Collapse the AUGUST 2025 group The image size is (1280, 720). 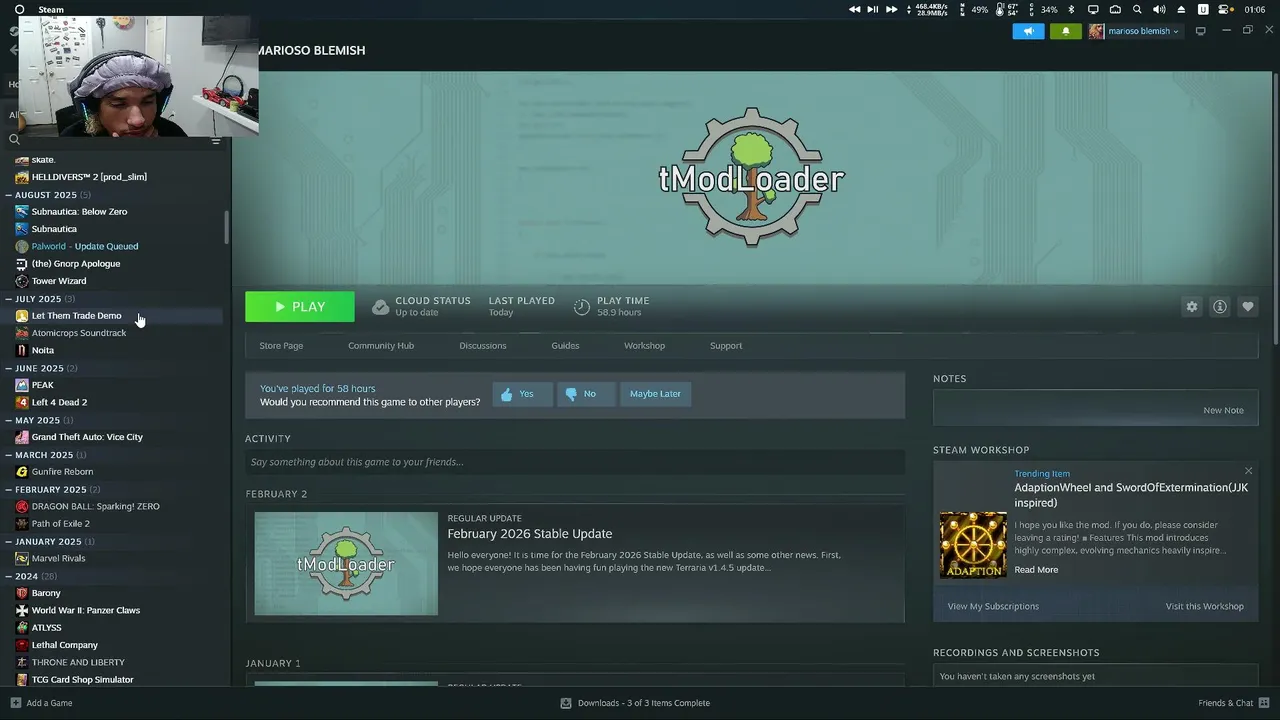pos(9,195)
